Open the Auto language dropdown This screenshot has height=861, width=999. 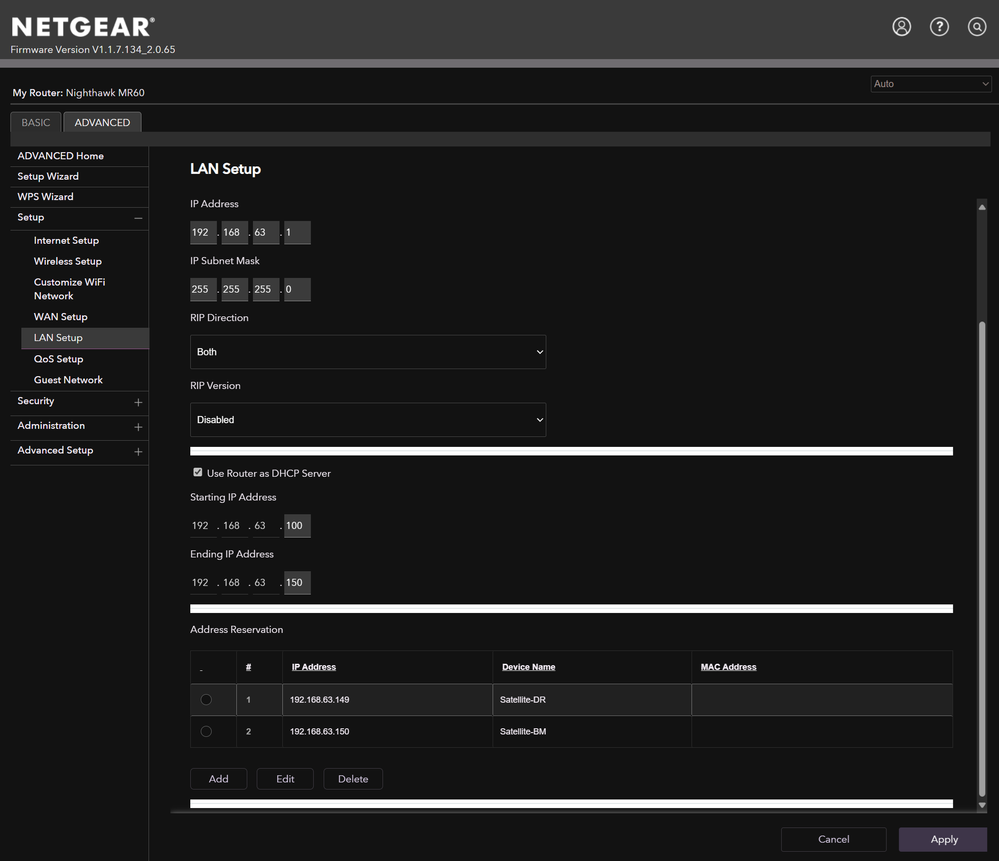pos(930,84)
